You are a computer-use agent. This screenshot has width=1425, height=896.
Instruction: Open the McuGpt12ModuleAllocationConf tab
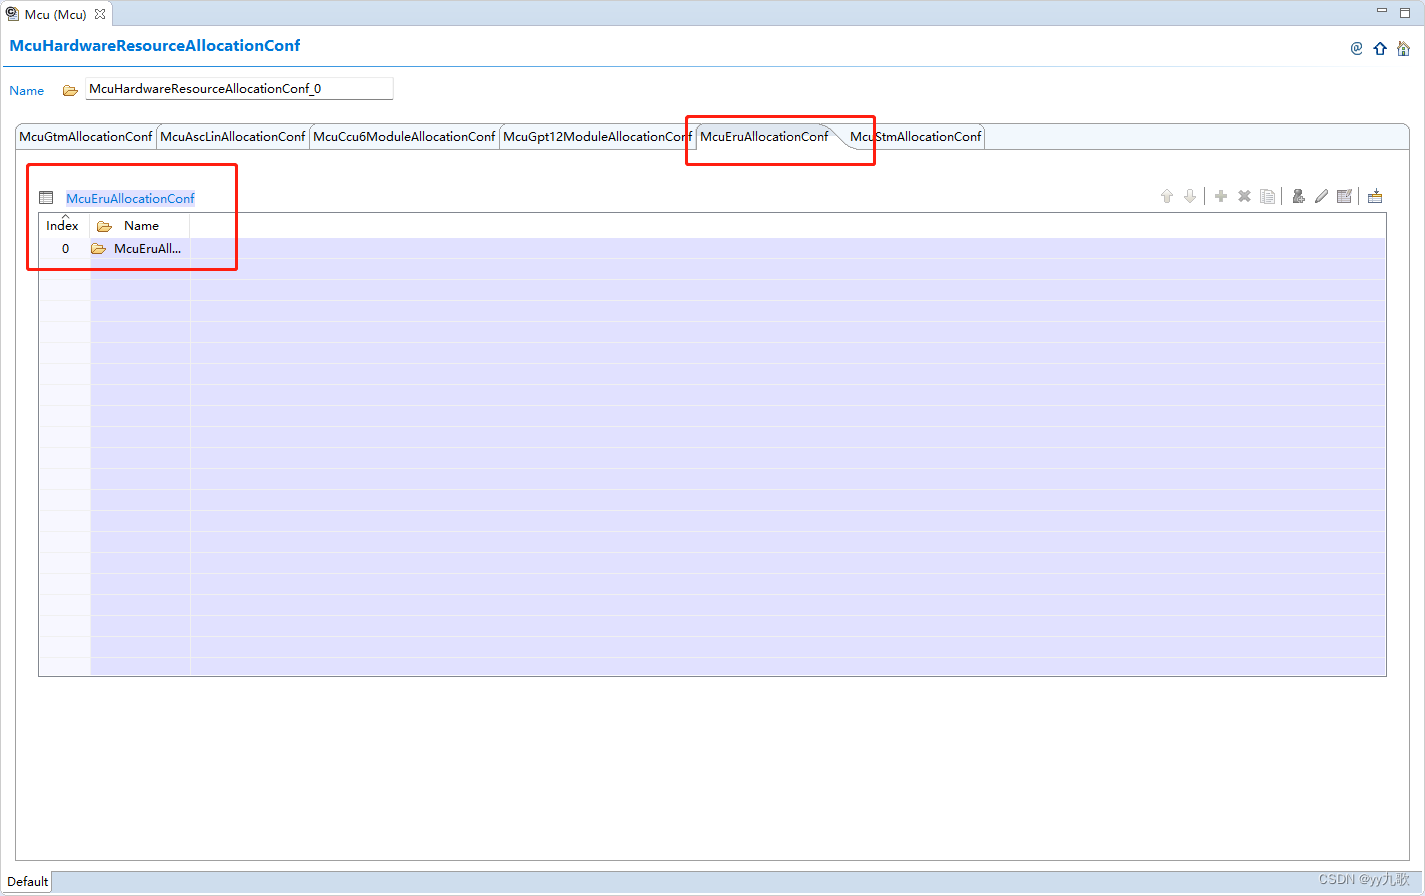point(597,137)
